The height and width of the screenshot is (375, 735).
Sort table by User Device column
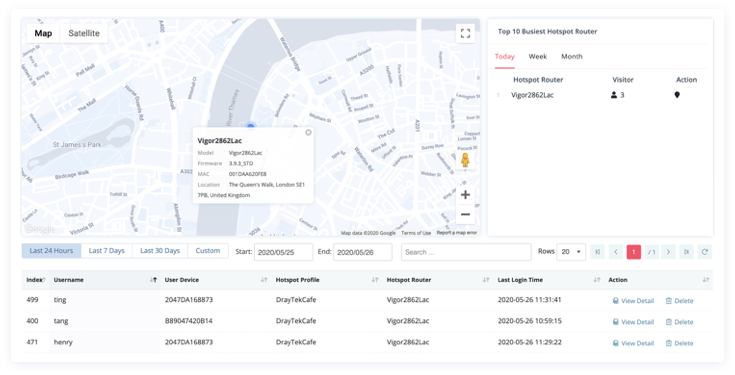(x=264, y=280)
